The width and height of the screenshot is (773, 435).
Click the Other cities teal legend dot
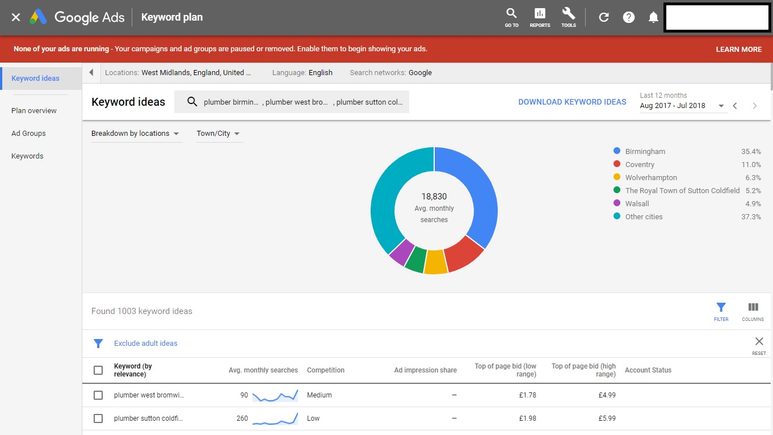click(617, 216)
